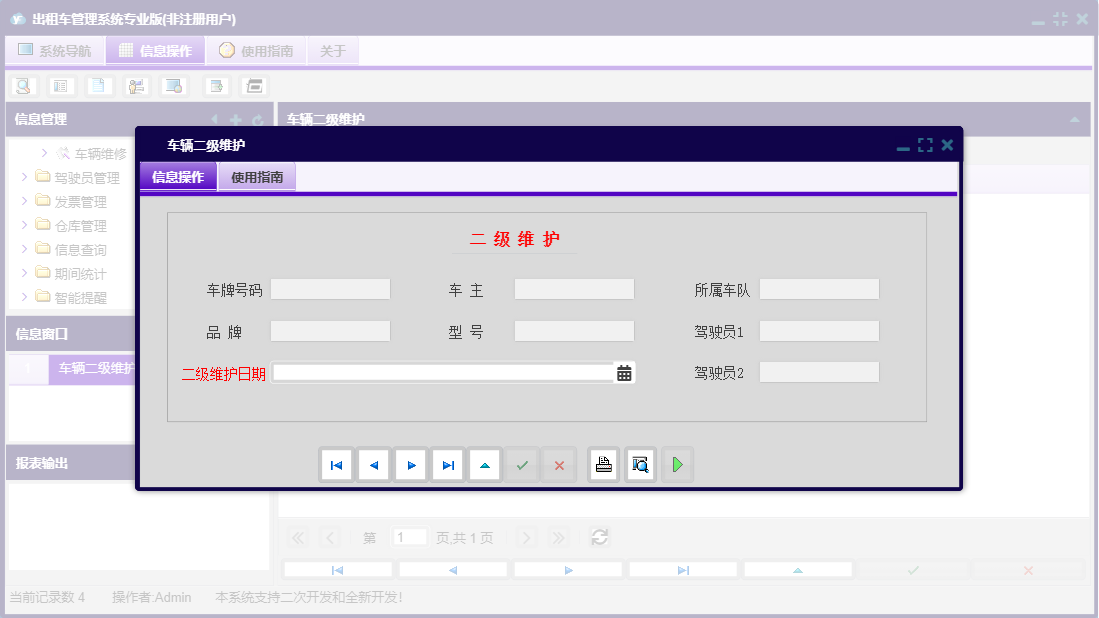
Task: Select the user settings icon on the toolbar
Action: tap(135, 86)
